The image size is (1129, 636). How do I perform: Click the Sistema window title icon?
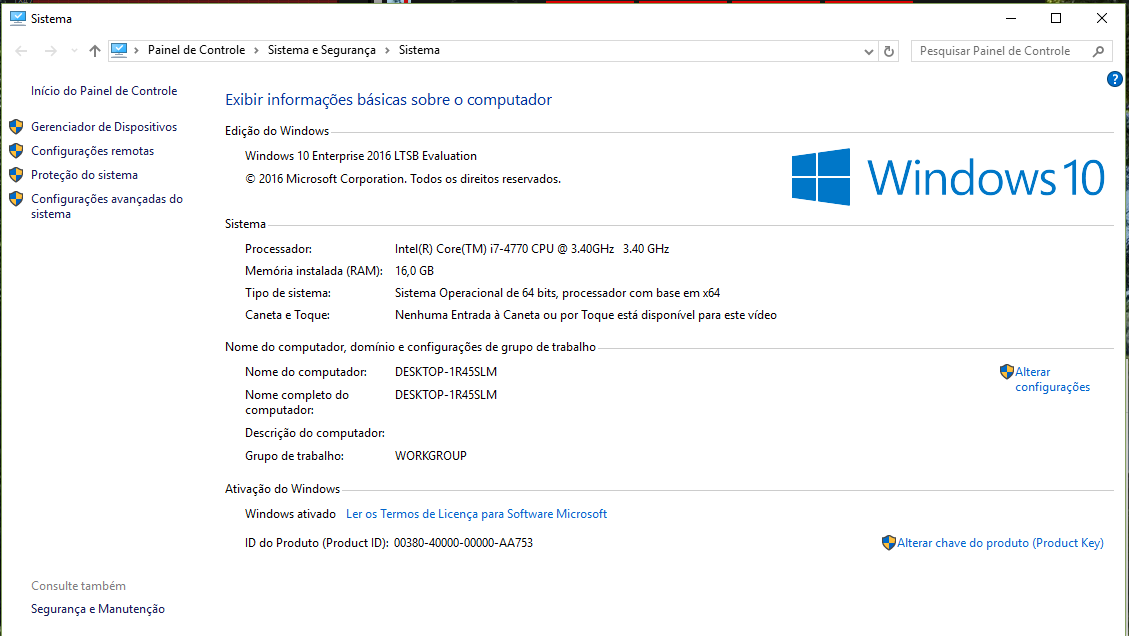tap(18, 18)
